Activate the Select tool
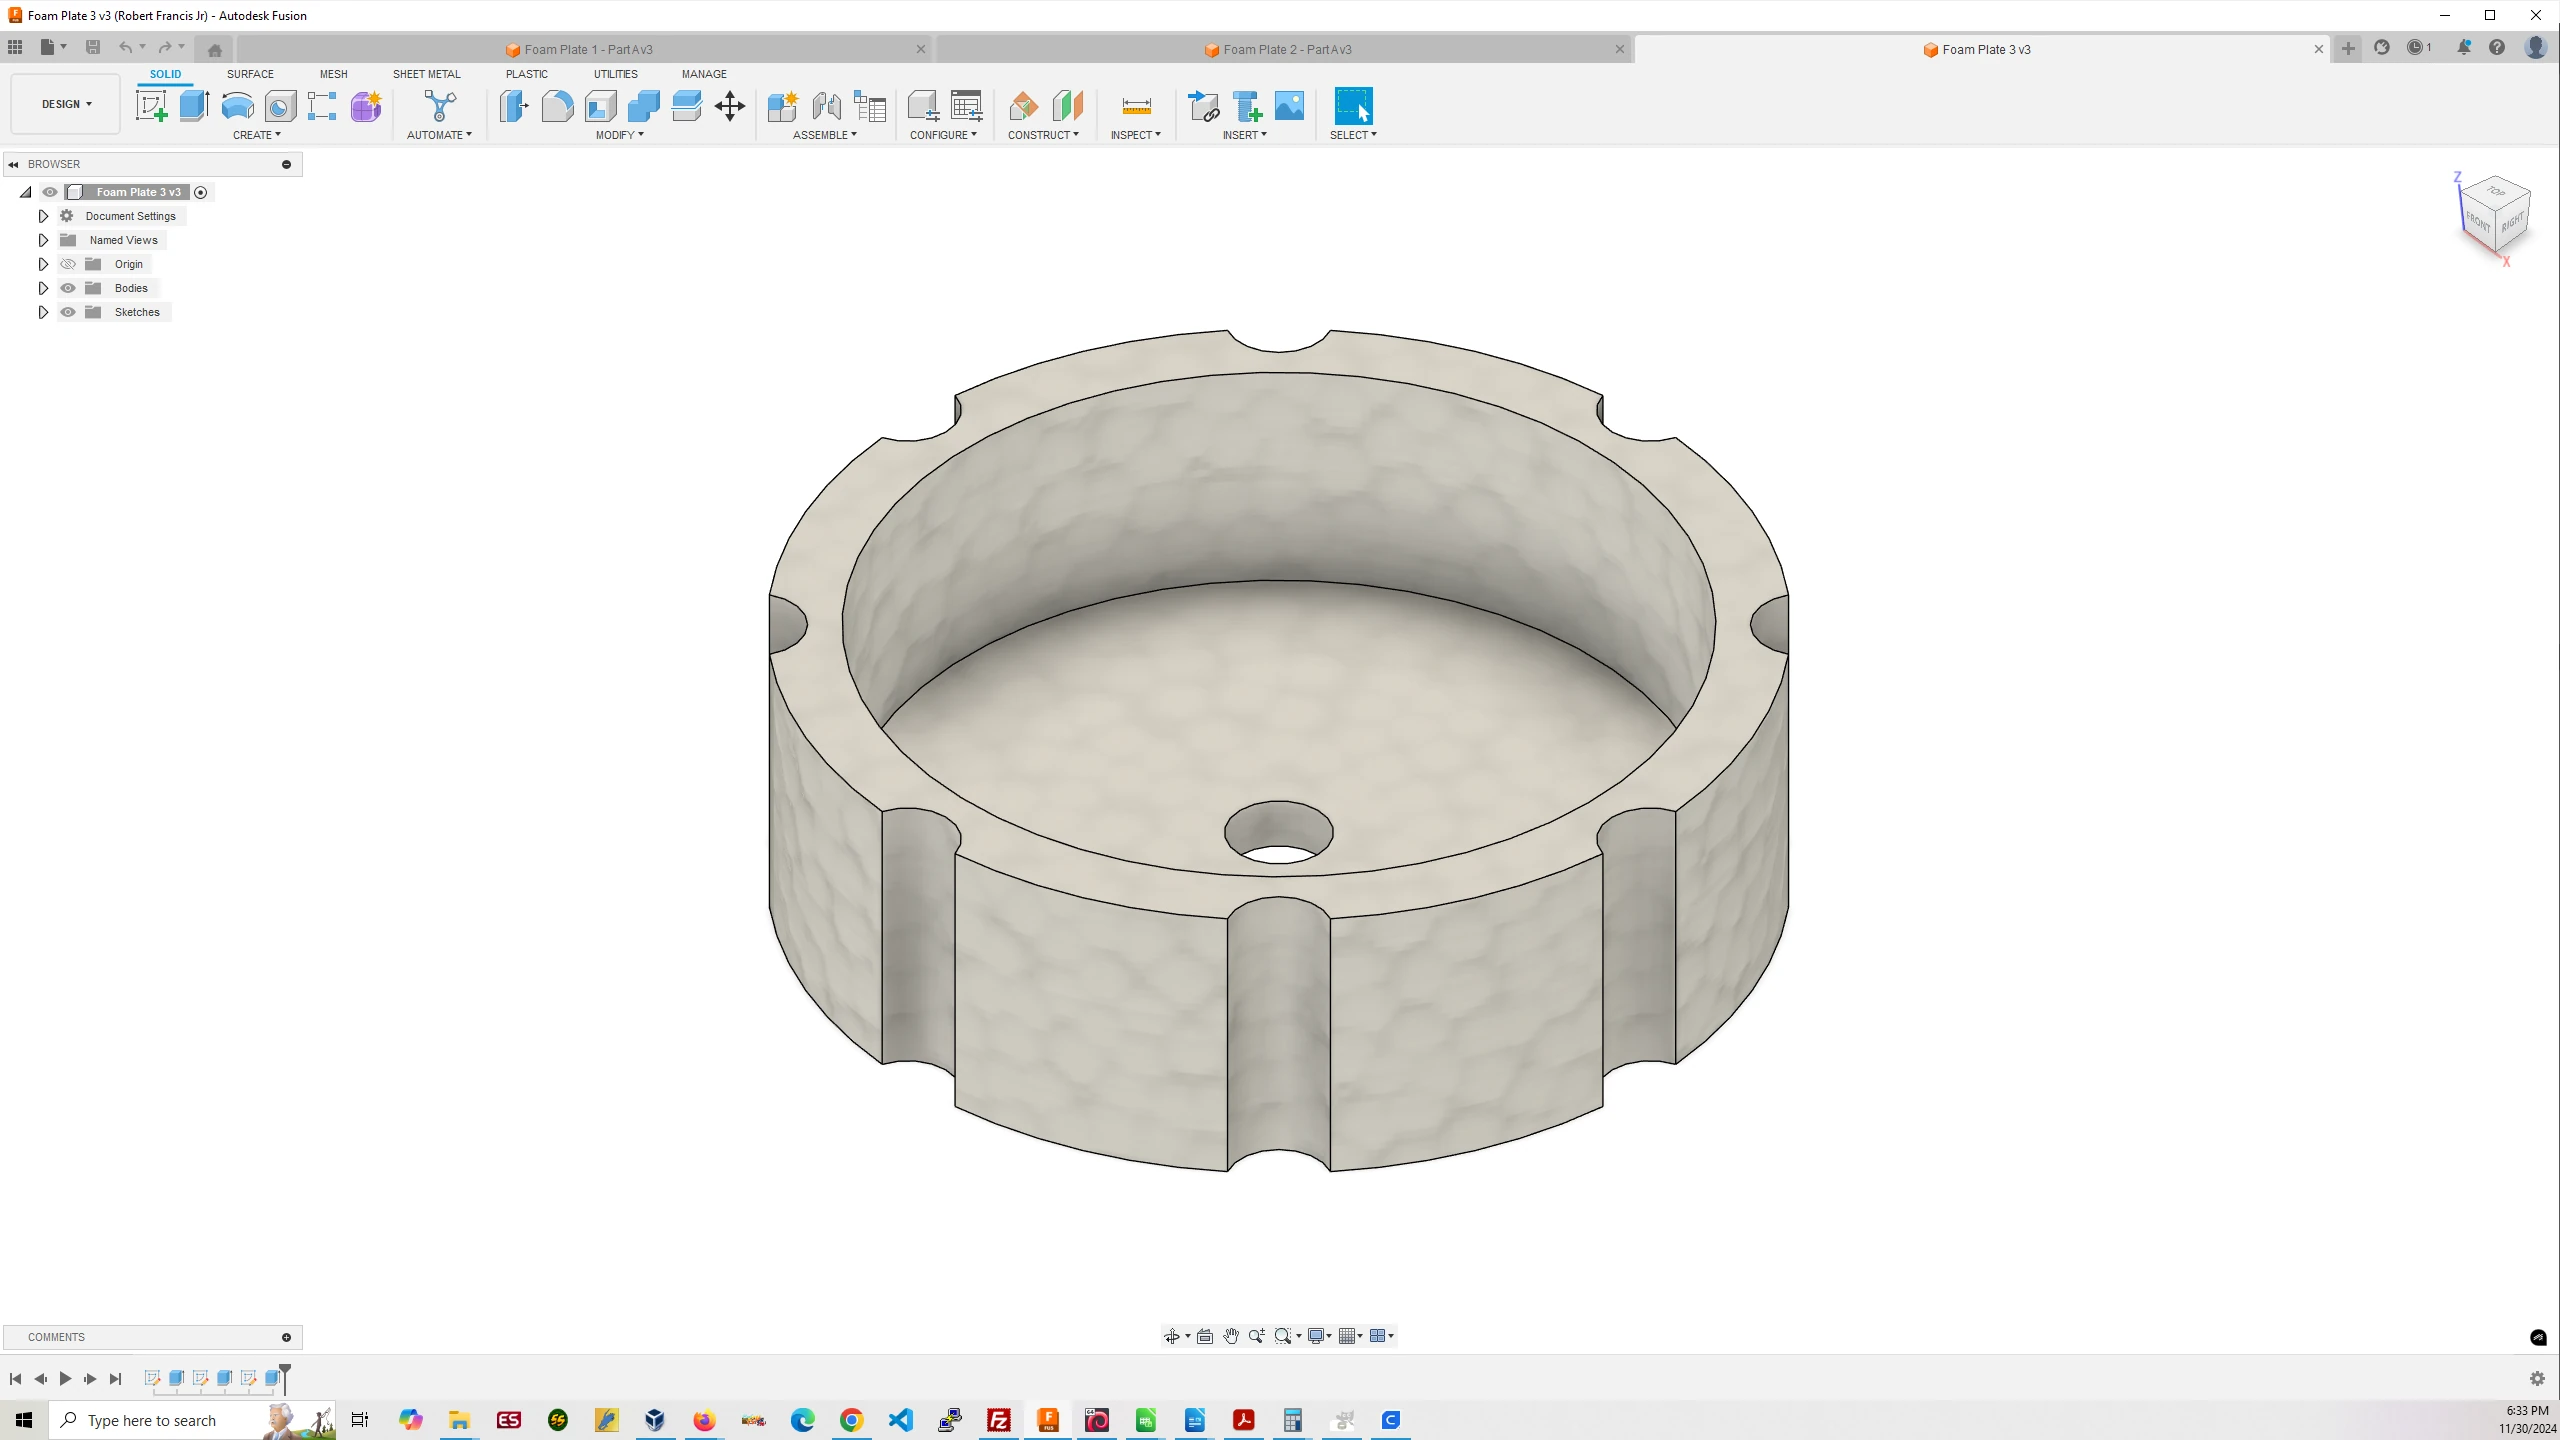Viewport: 2560px width, 1440px height. [x=1353, y=106]
